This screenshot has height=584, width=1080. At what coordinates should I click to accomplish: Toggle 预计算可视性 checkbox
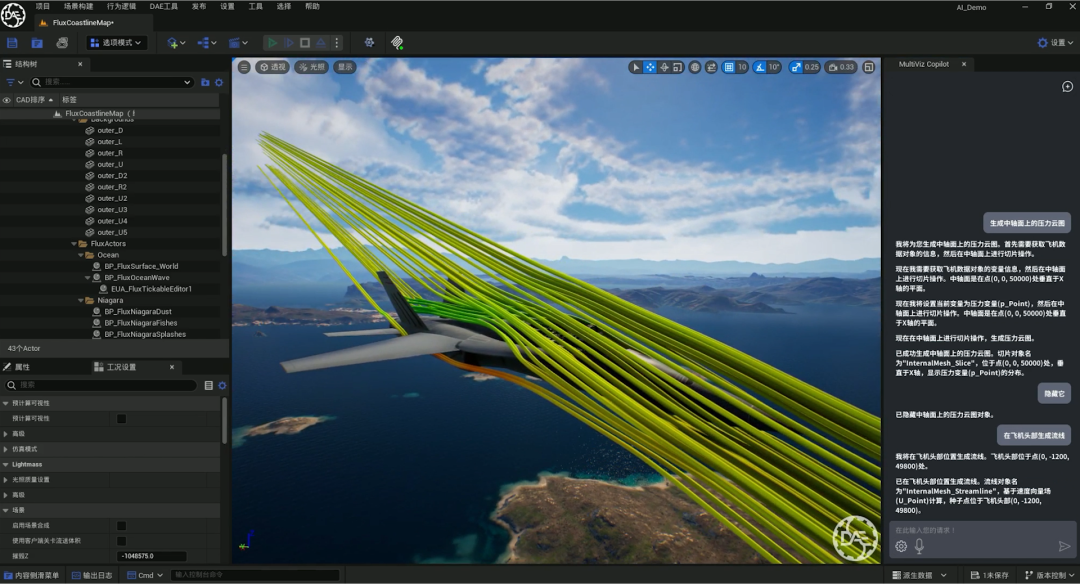pyautogui.click(x=121, y=419)
